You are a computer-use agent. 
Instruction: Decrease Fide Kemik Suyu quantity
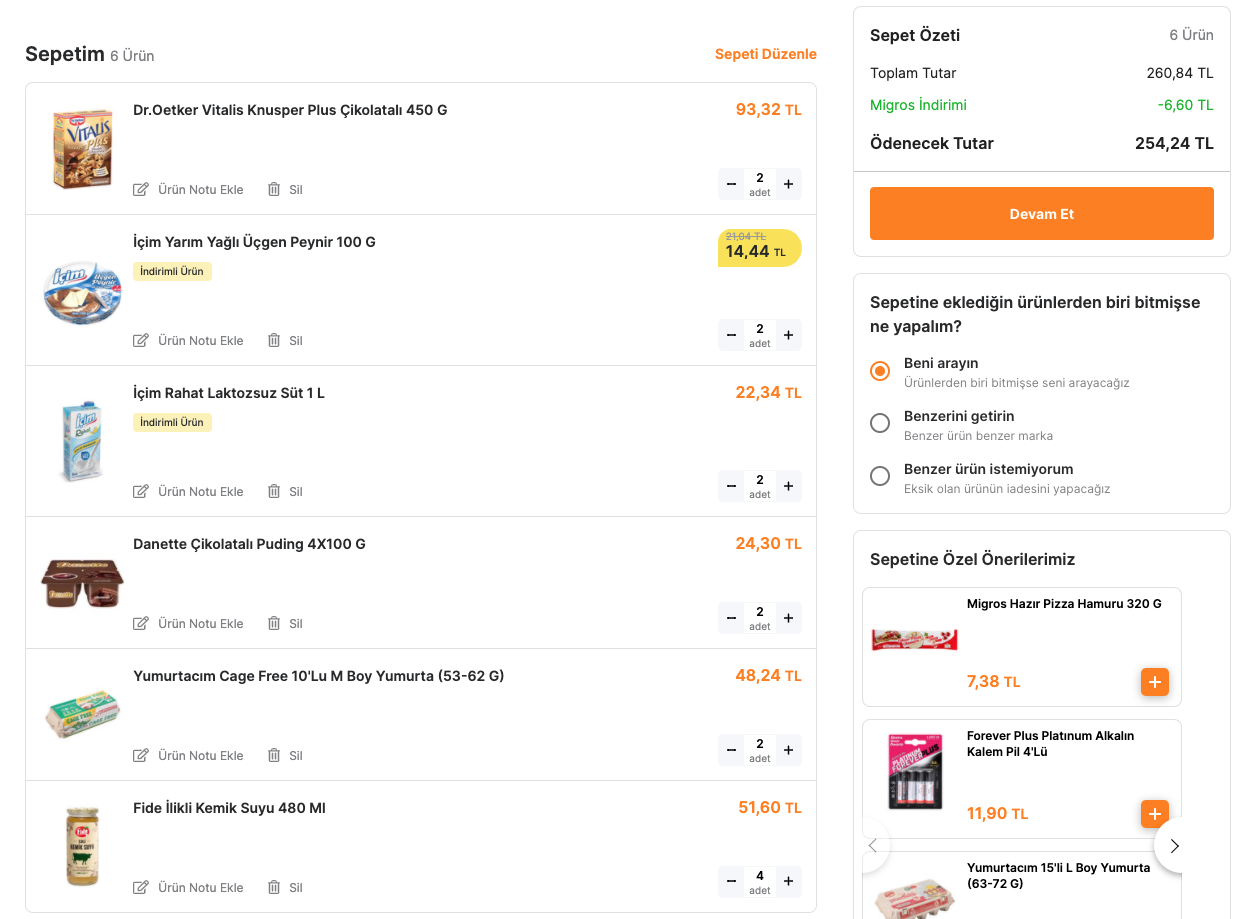tap(731, 881)
